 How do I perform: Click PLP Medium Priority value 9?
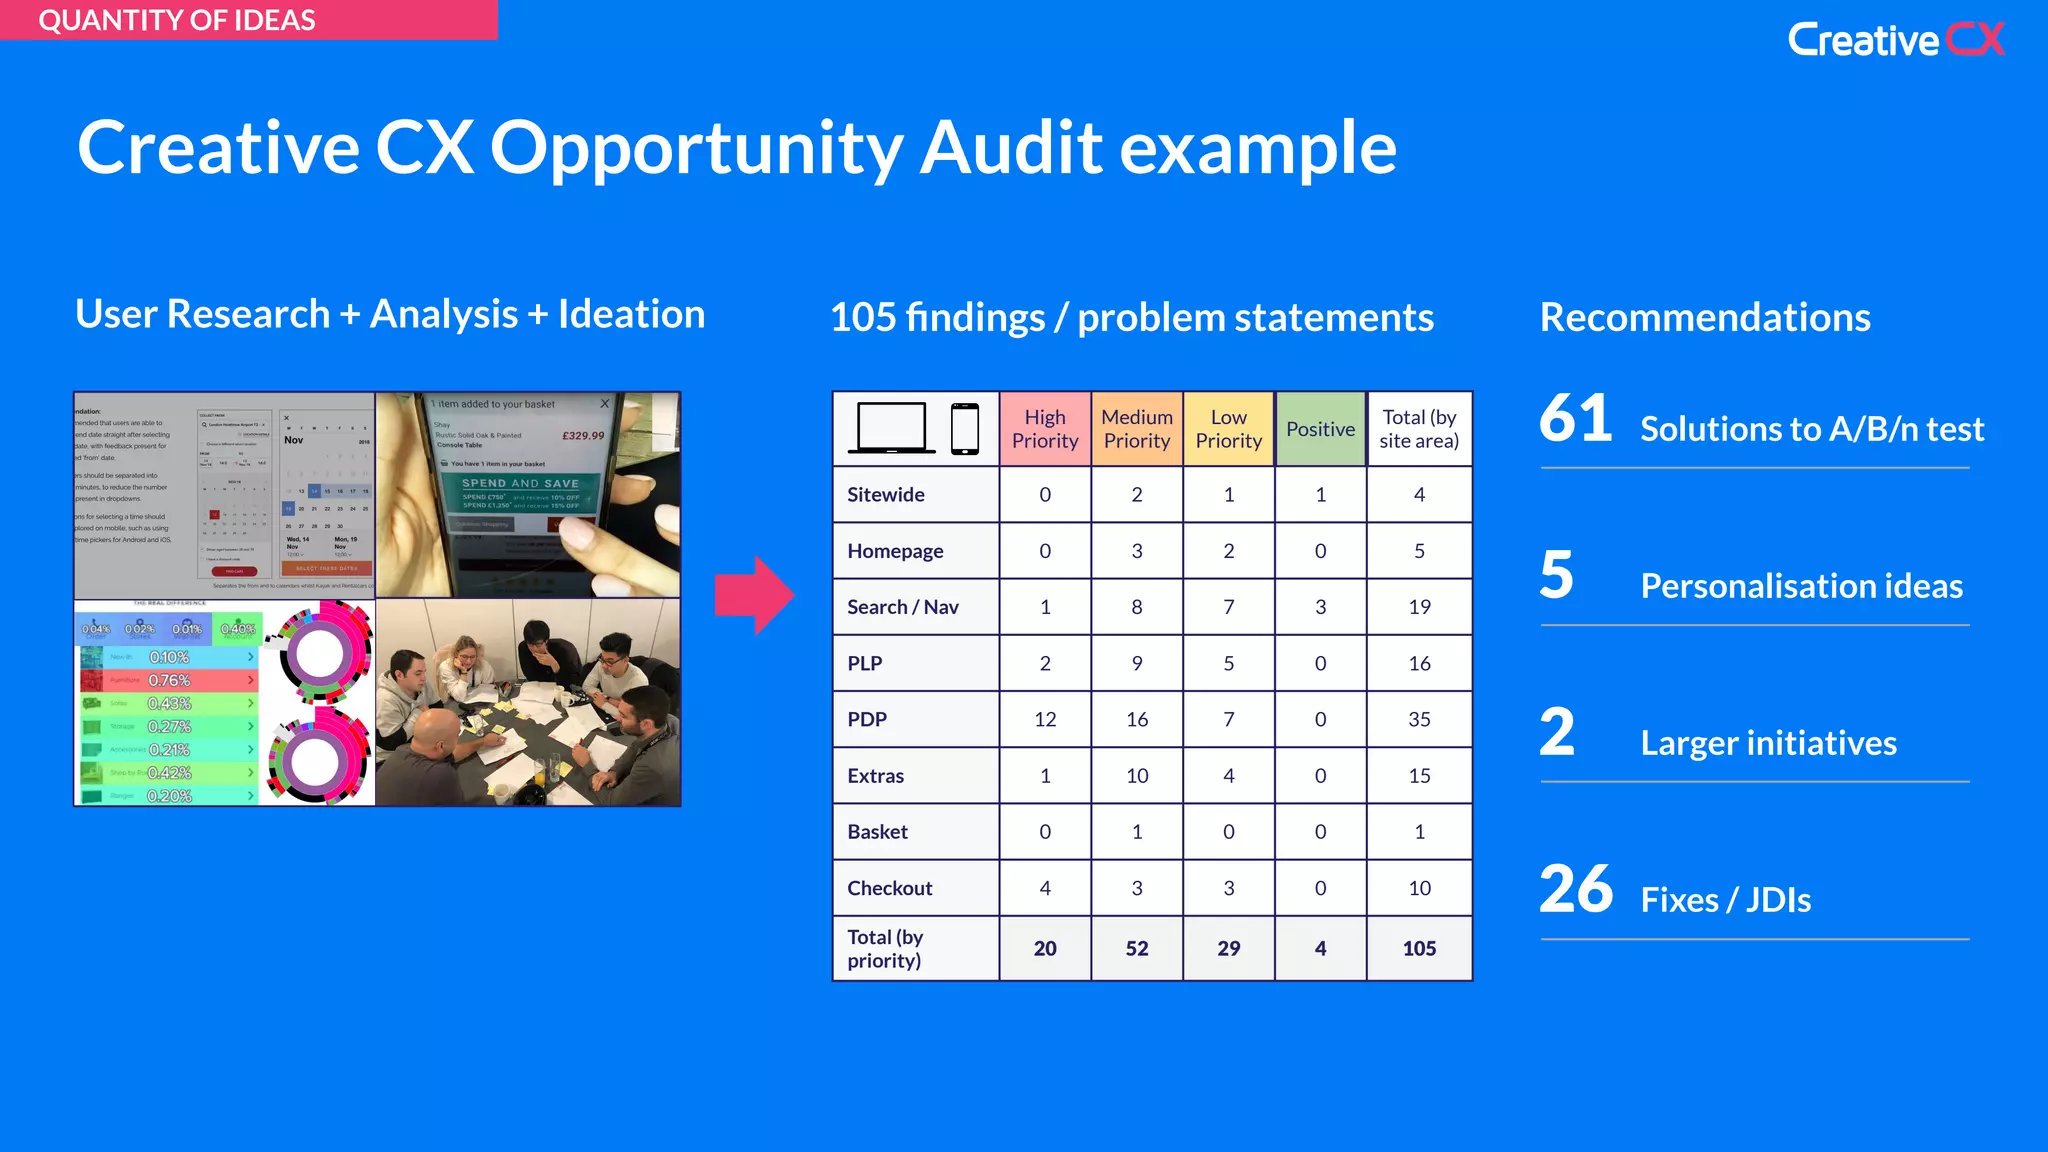click(x=1137, y=663)
